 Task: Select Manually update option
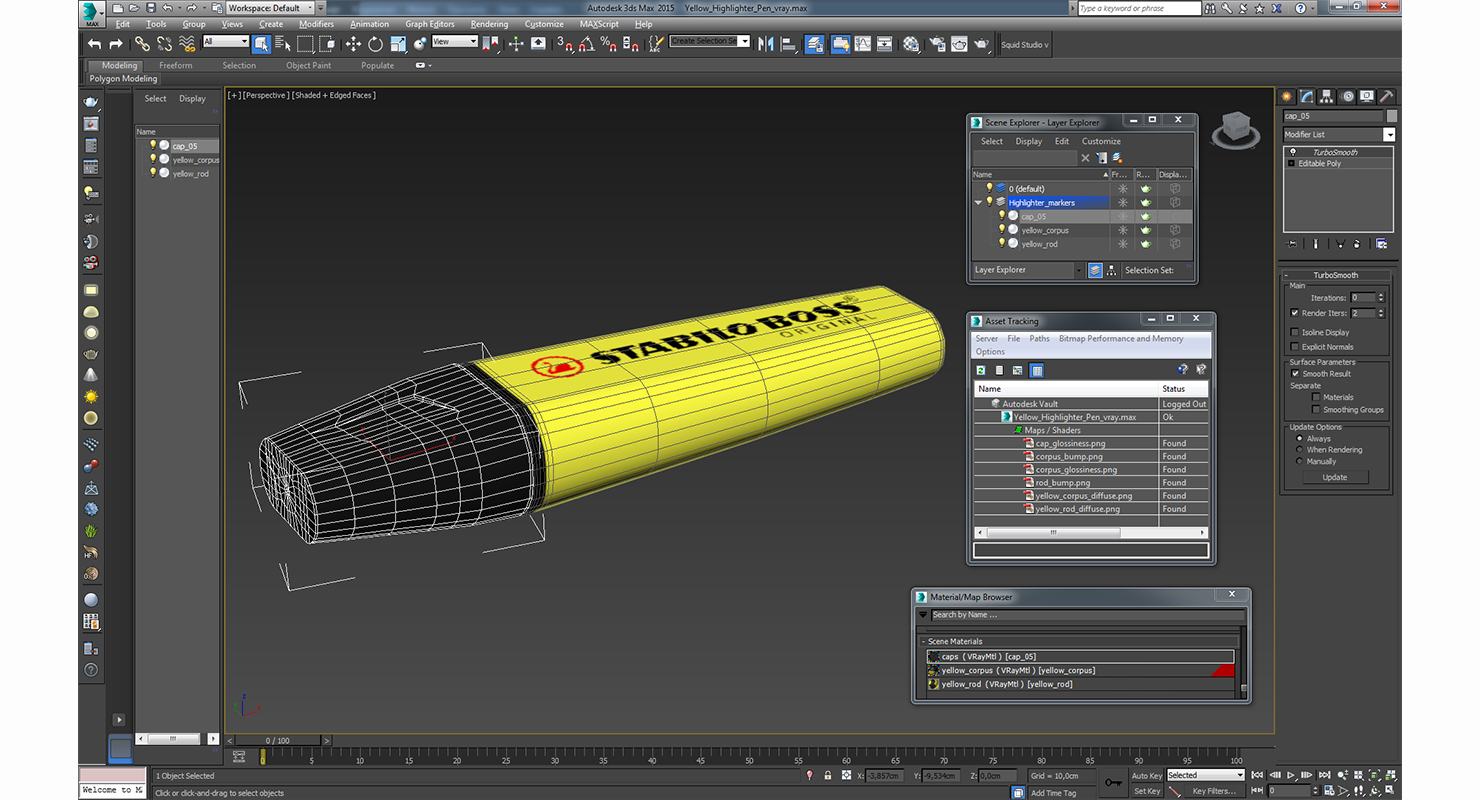[1300, 462]
